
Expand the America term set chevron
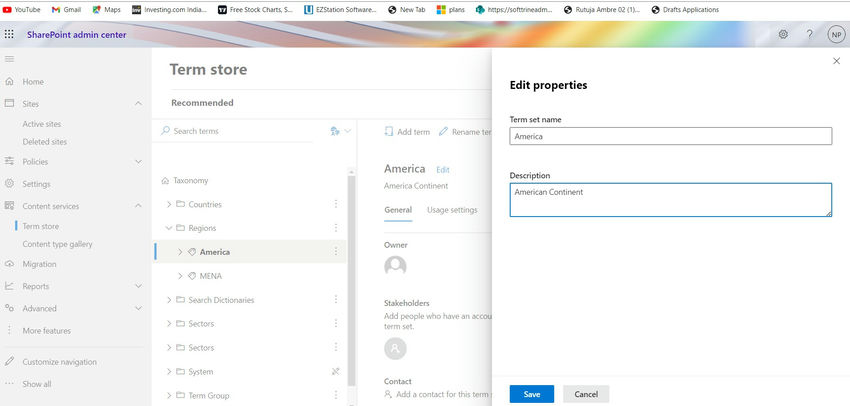point(181,252)
